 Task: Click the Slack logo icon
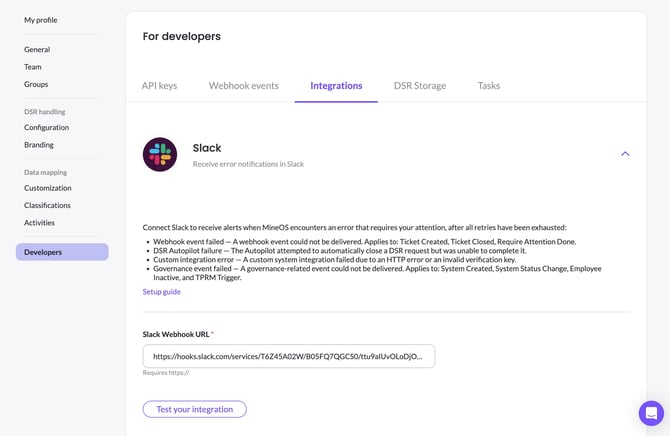160,154
